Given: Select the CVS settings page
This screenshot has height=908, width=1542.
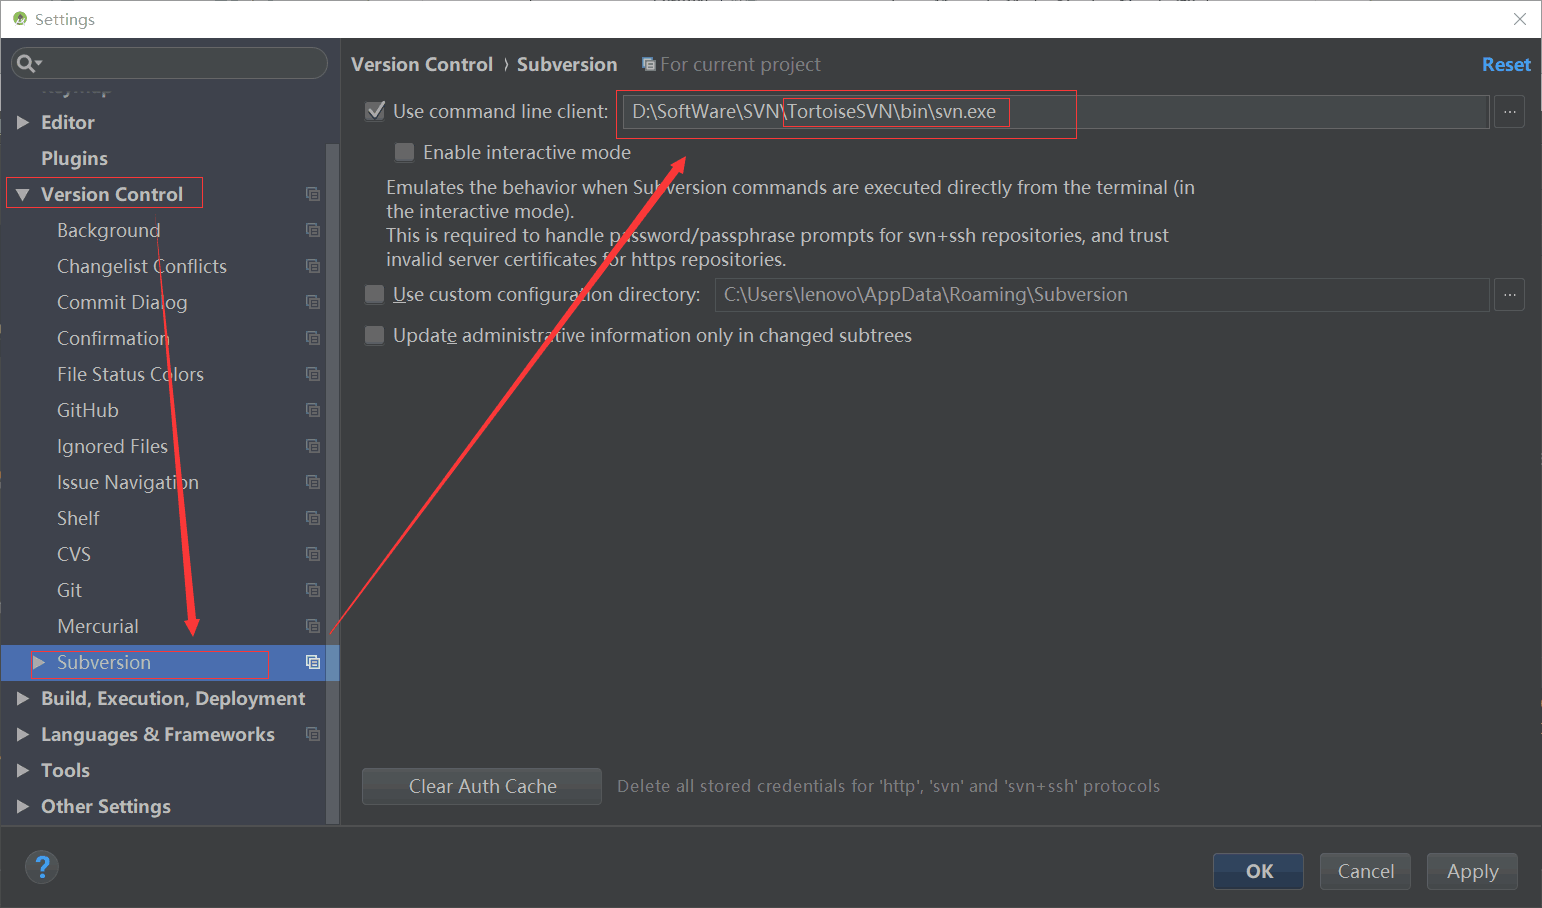Looking at the screenshot, I should click(x=74, y=554).
